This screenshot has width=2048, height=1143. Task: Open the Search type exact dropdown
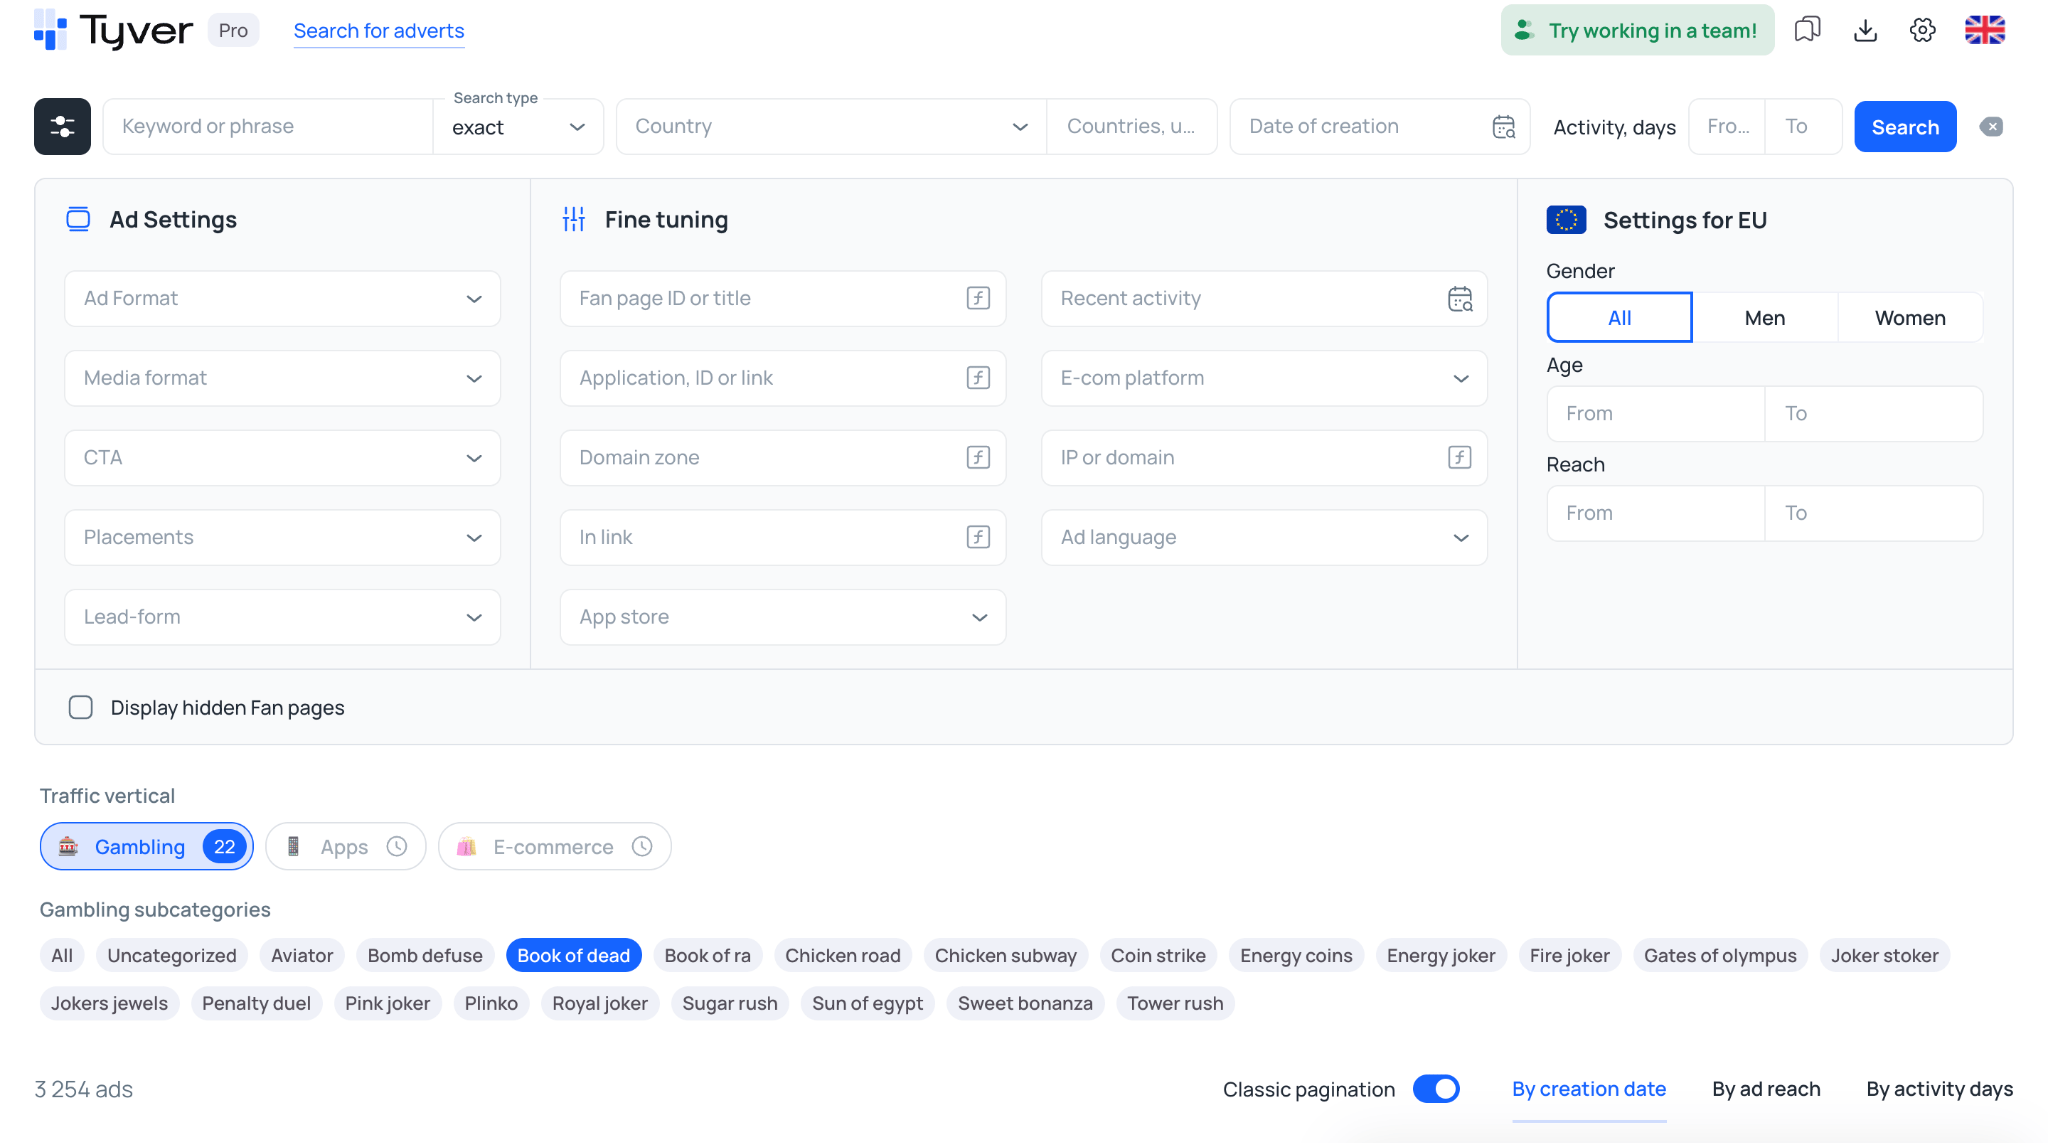pos(518,127)
